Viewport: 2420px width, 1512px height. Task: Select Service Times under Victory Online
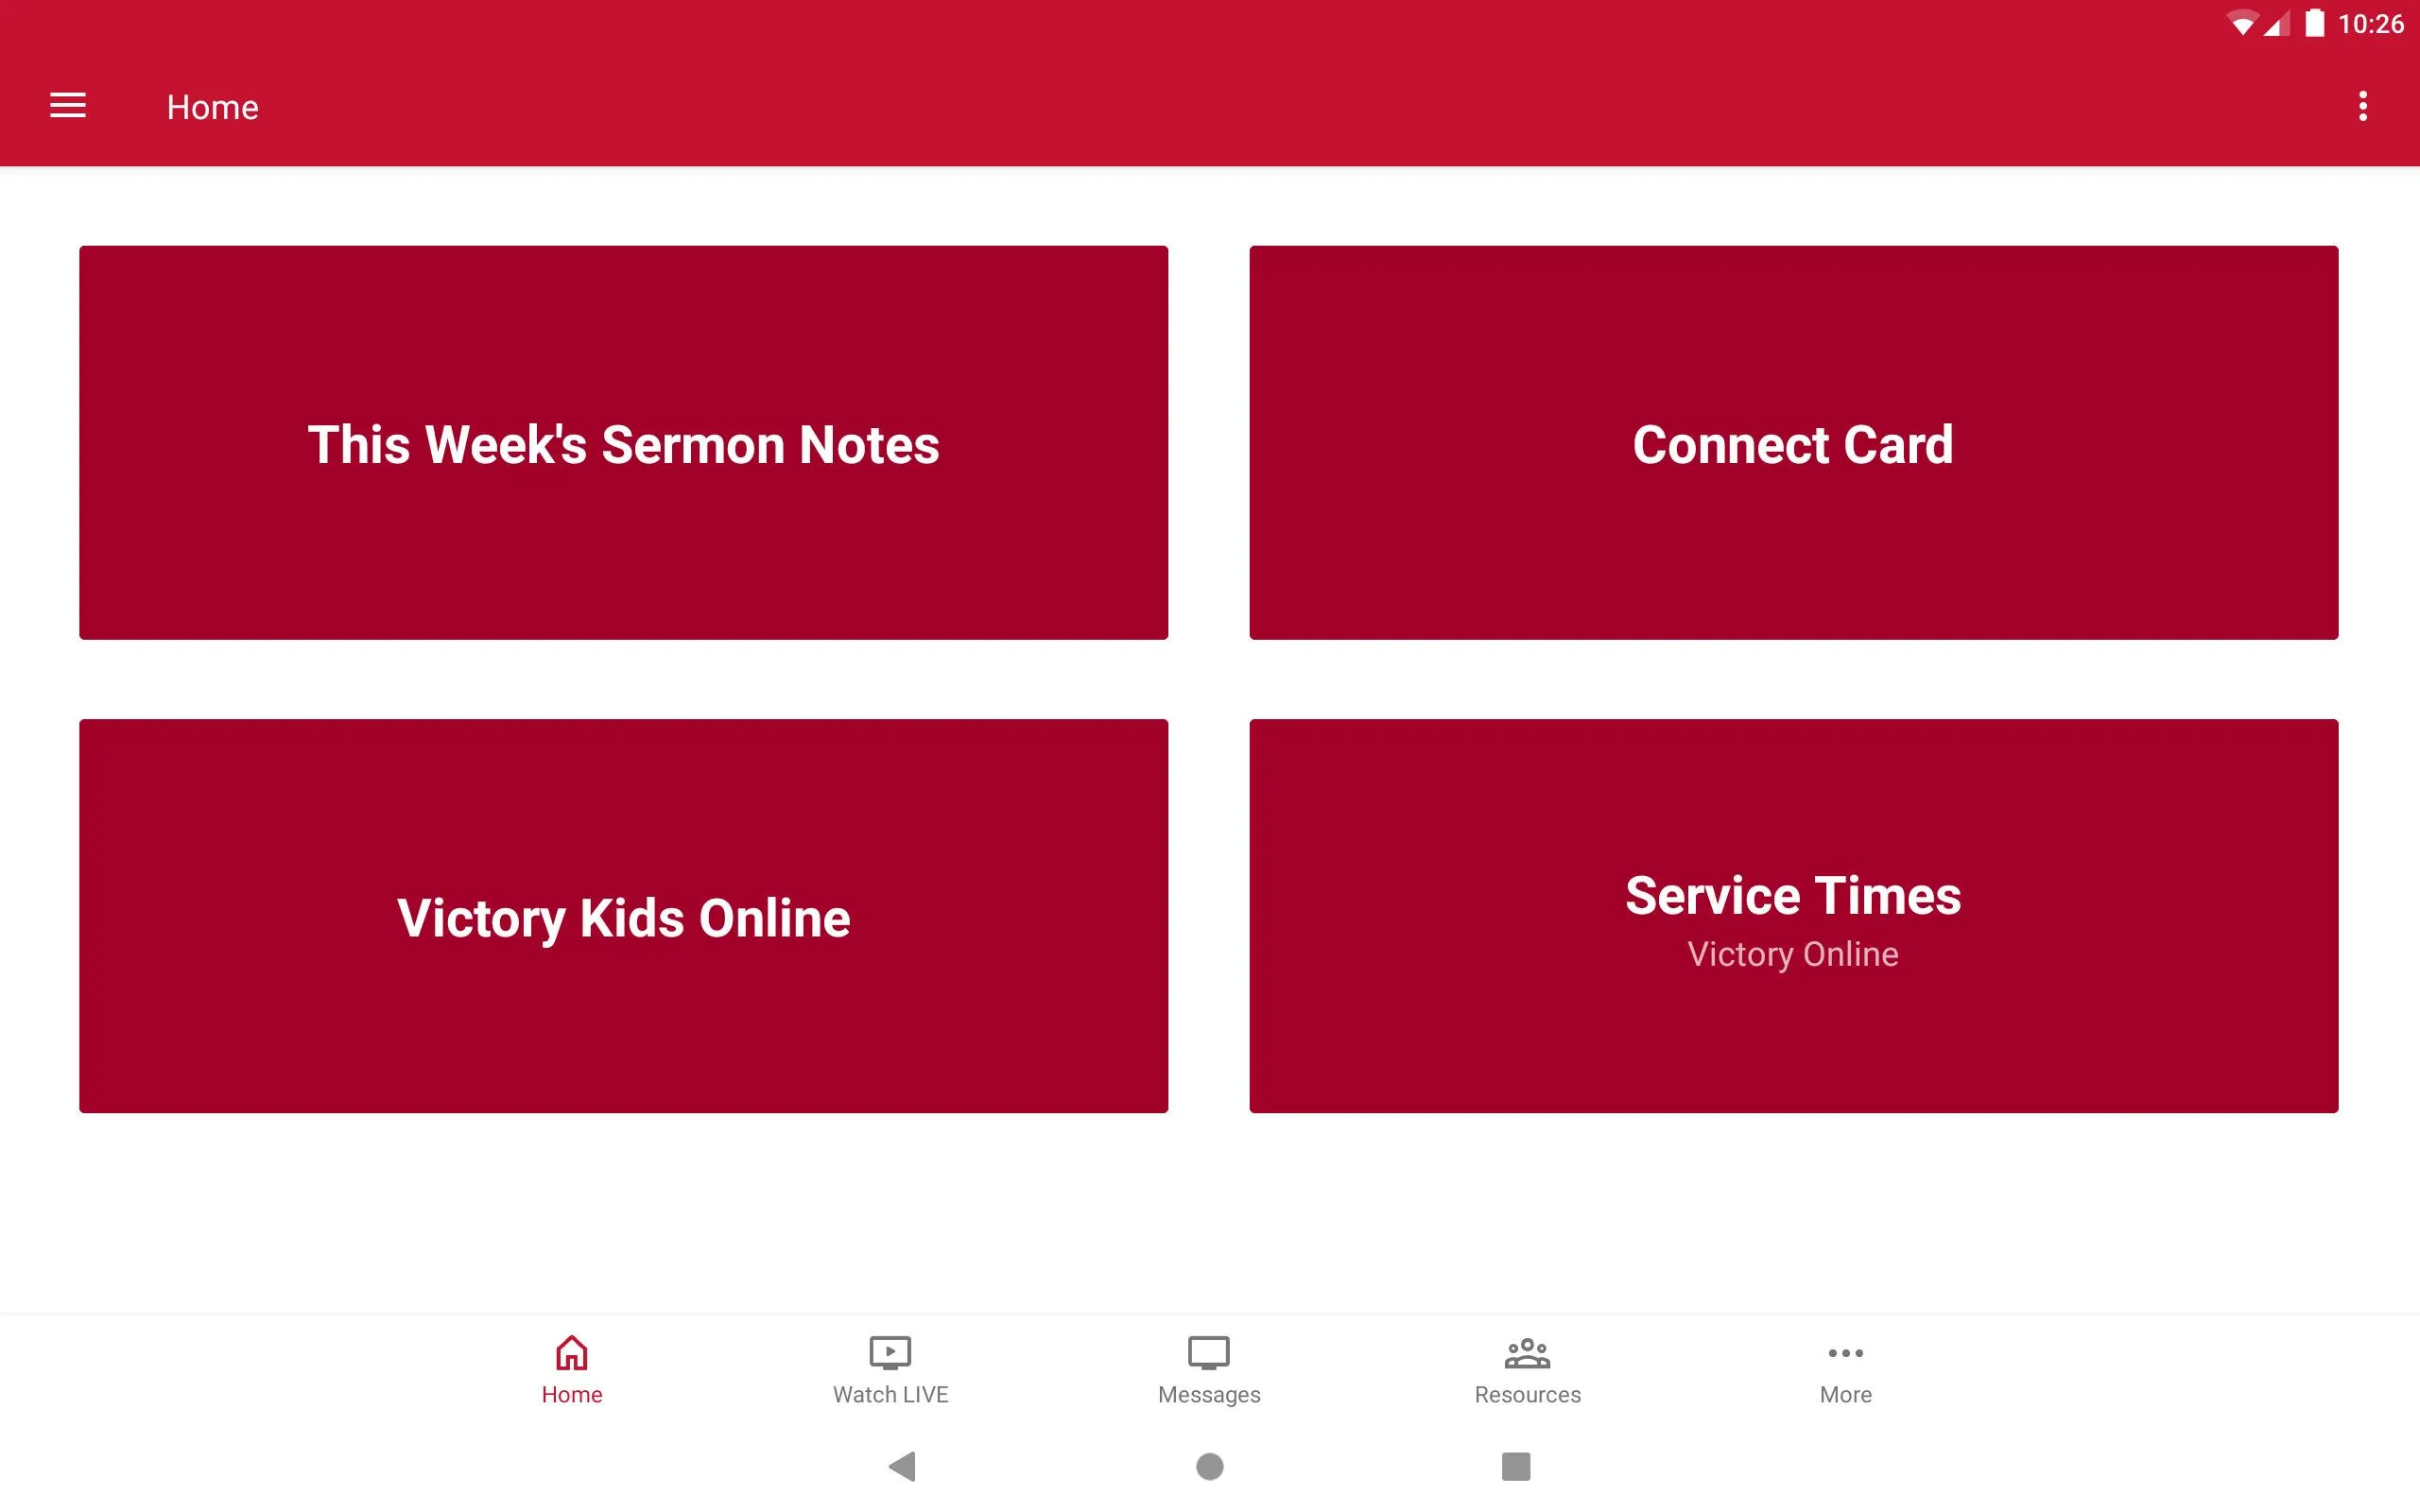coord(1793,915)
